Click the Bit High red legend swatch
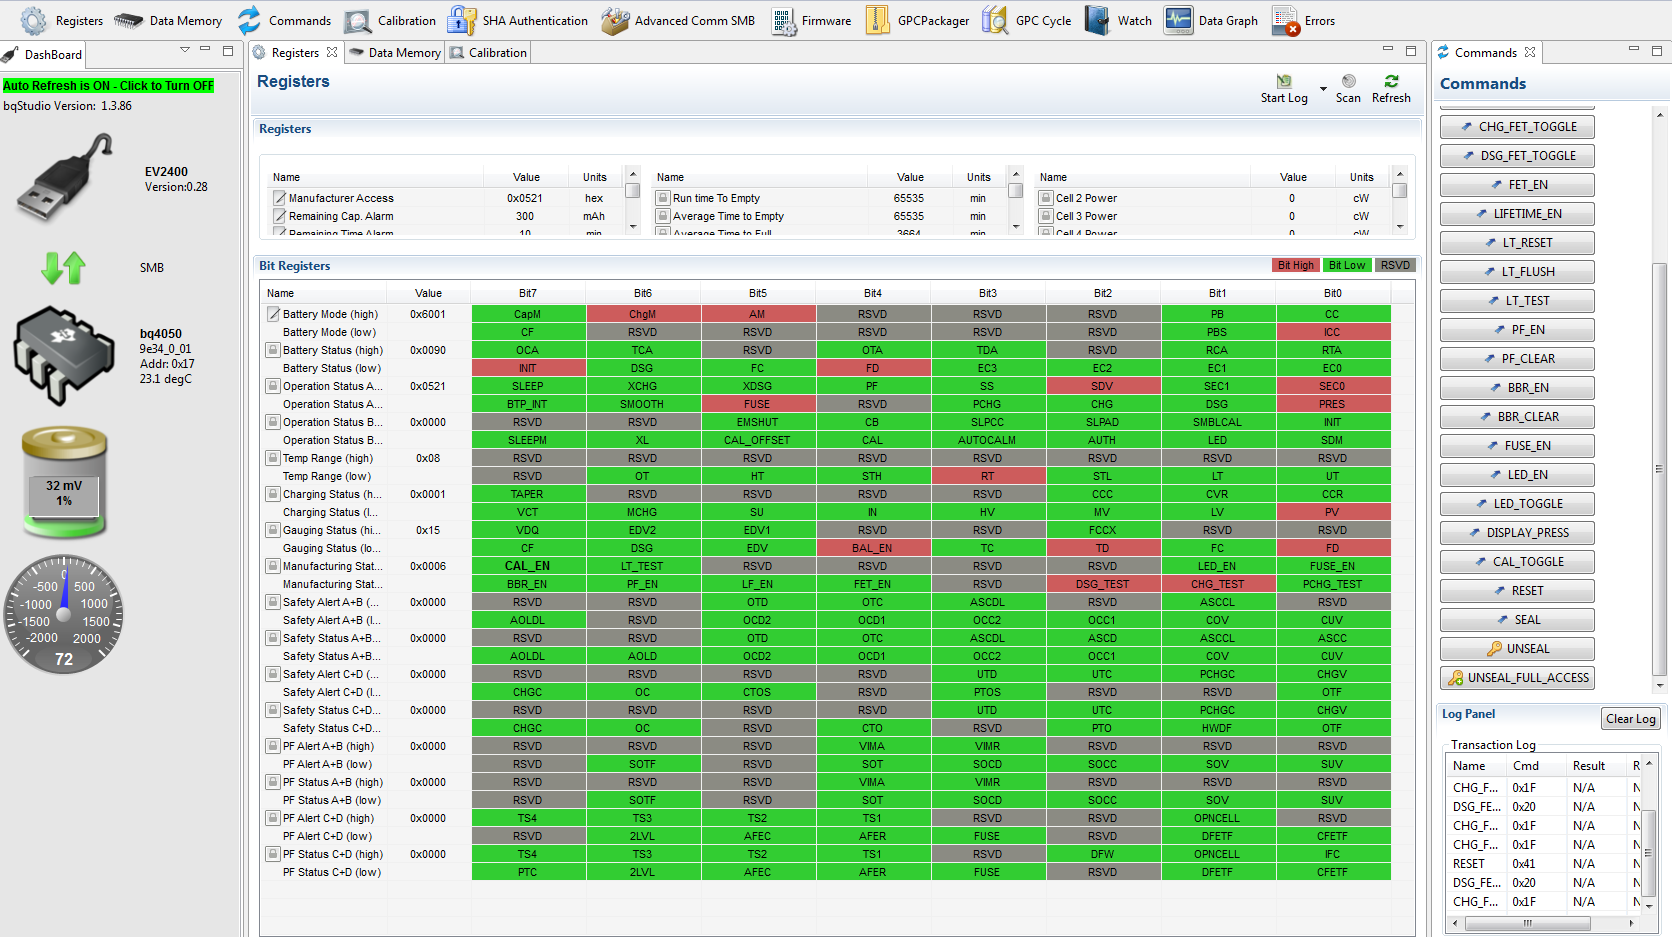 pyautogui.click(x=1295, y=265)
